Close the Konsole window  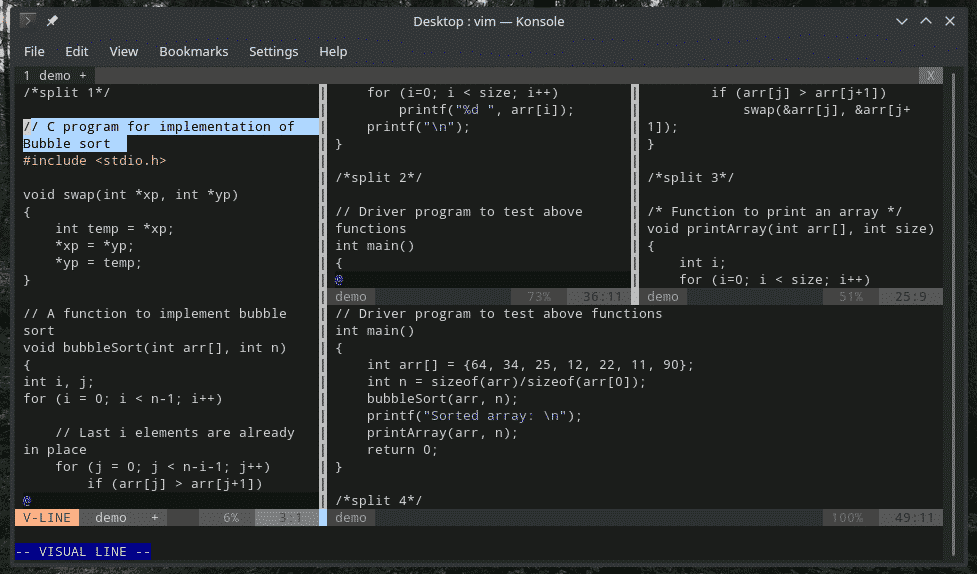(x=950, y=21)
